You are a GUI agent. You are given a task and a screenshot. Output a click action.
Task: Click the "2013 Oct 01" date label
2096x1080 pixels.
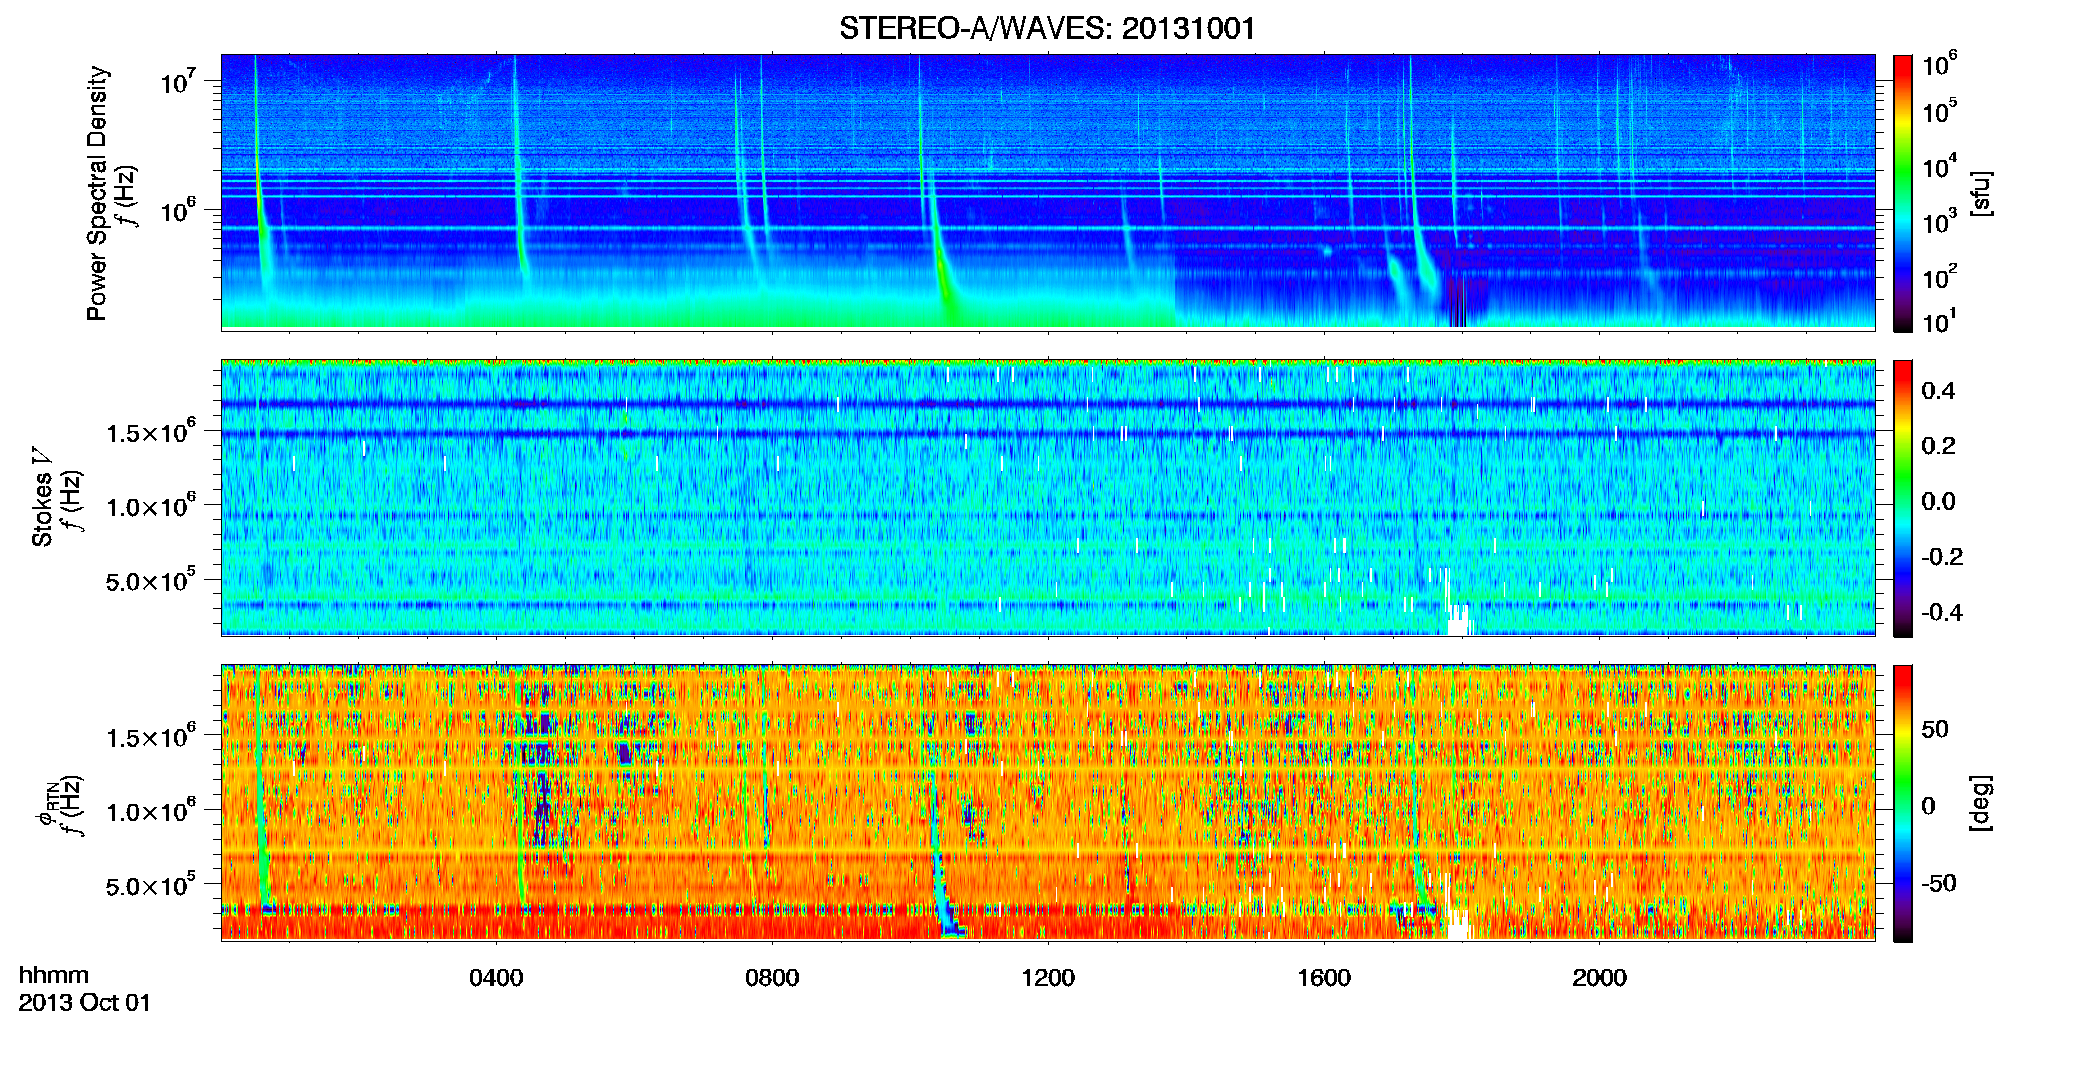[85, 1003]
